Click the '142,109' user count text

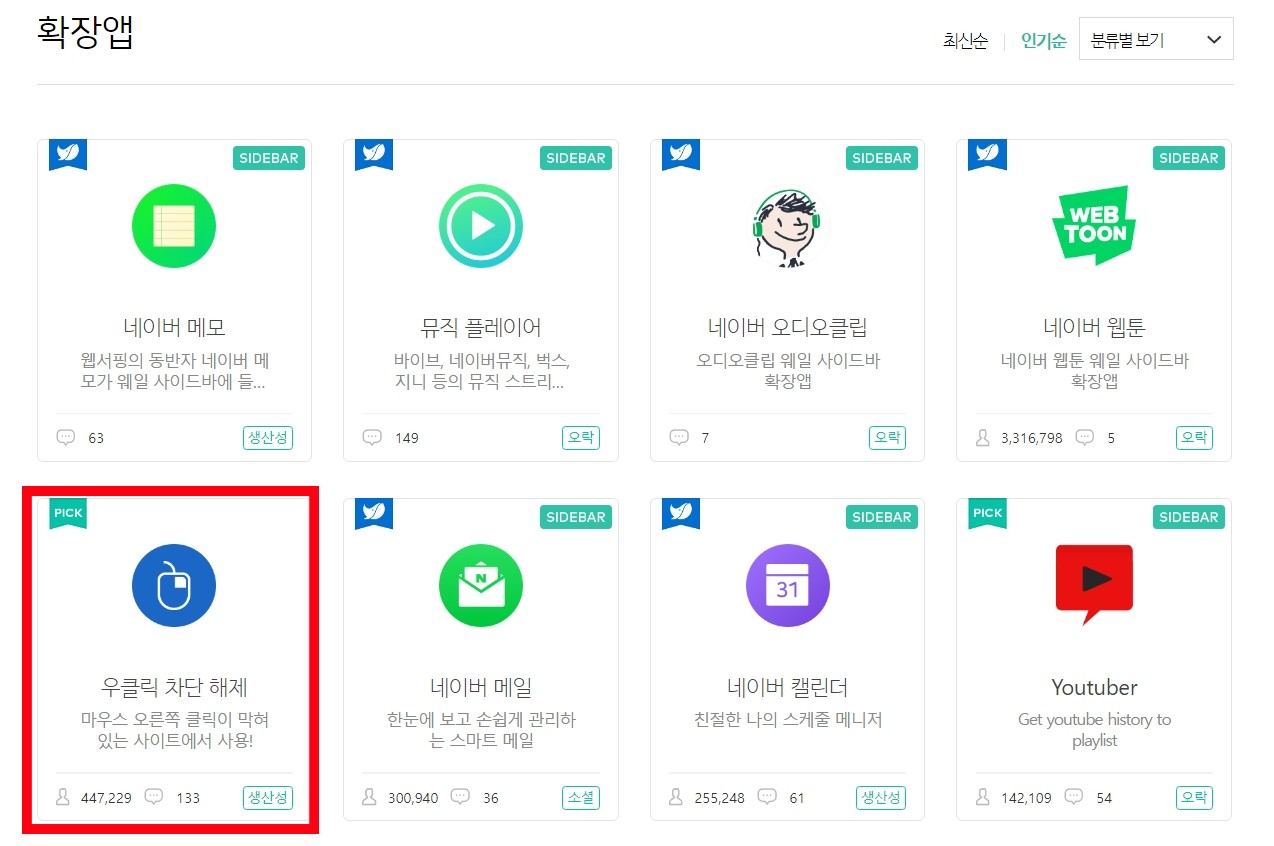[x=1025, y=798]
